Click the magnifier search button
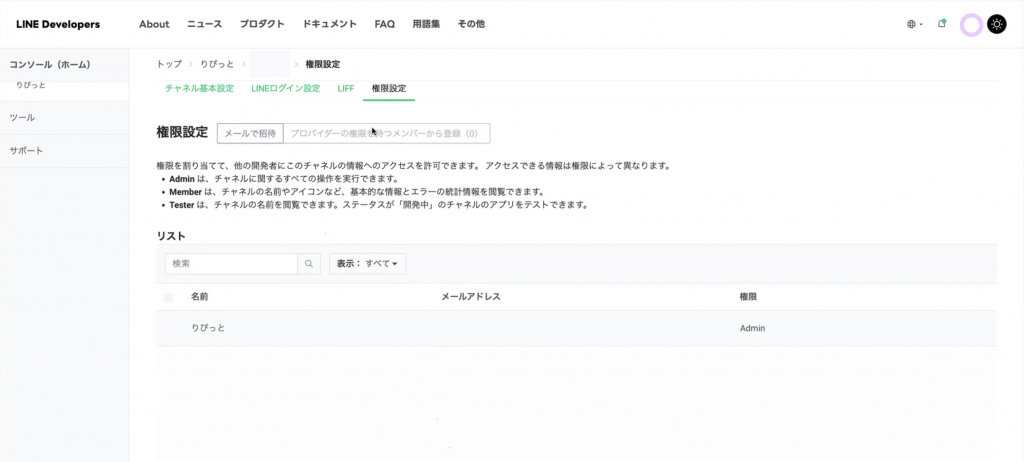This screenshot has width=1024, height=462. tap(310, 264)
